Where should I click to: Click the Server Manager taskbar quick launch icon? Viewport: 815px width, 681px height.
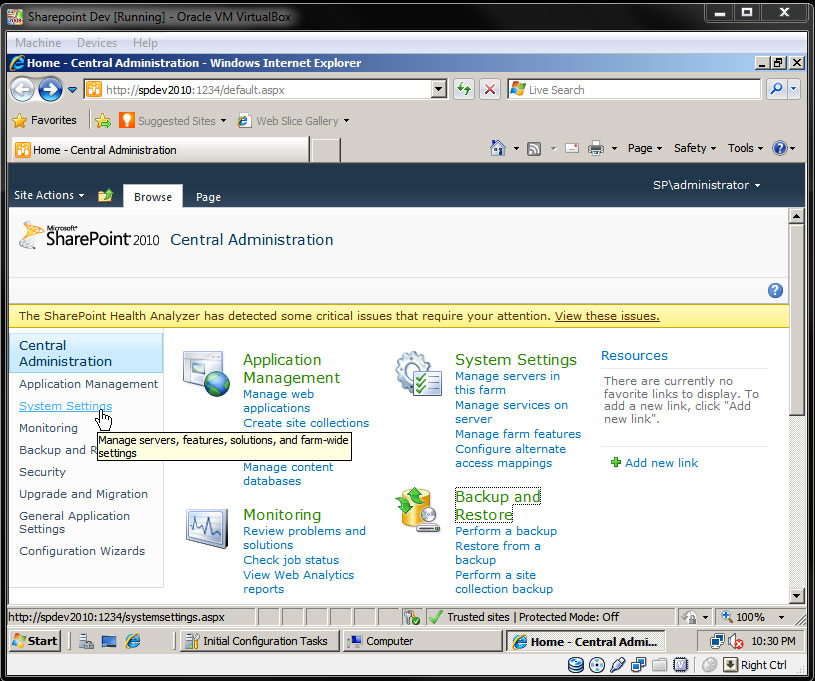pyautogui.click(x=86, y=641)
